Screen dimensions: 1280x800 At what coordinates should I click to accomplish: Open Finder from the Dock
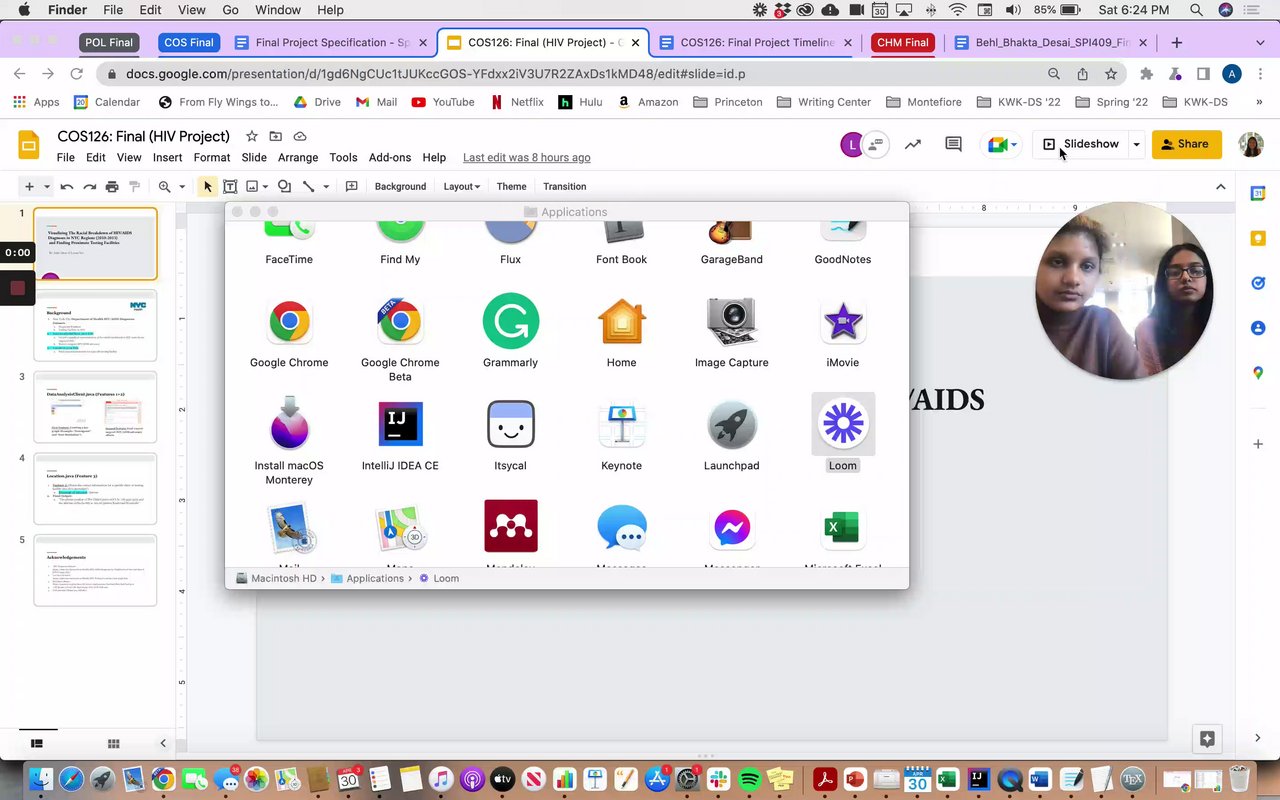tap(40, 778)
